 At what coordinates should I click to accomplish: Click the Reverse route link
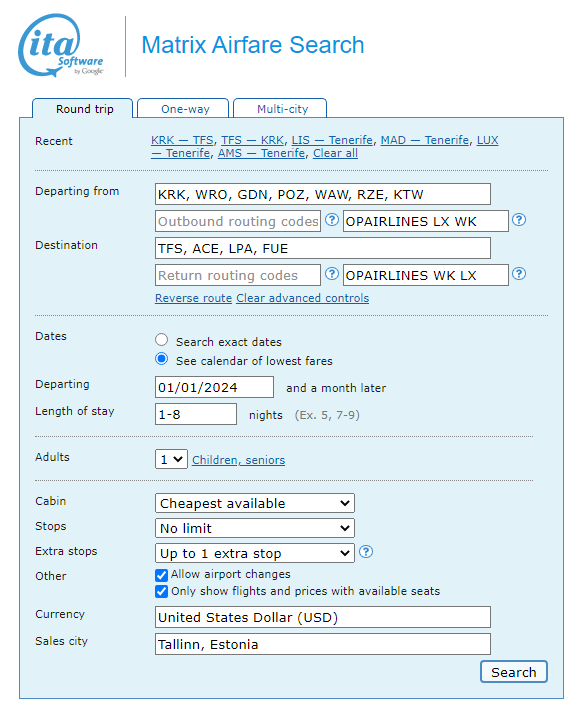tap(193, 298)
